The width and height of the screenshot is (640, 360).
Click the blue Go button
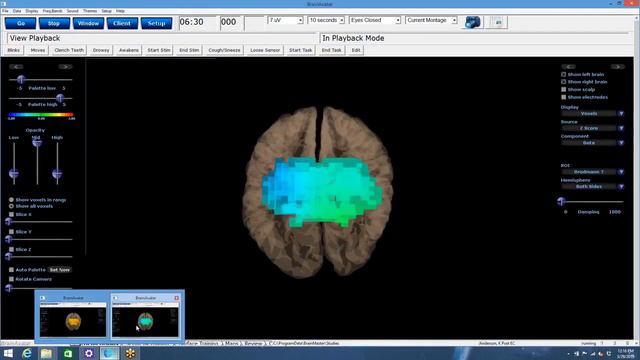click(20, 23)
